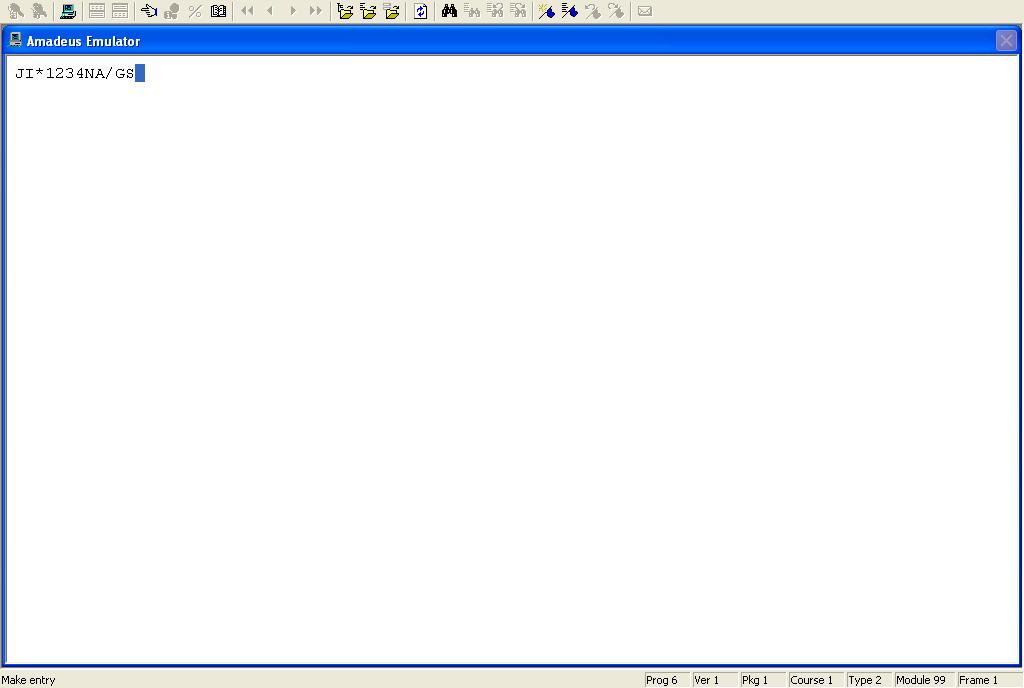Click 'Prog 6' in the status bar
1024x688 pixels.
662,680
